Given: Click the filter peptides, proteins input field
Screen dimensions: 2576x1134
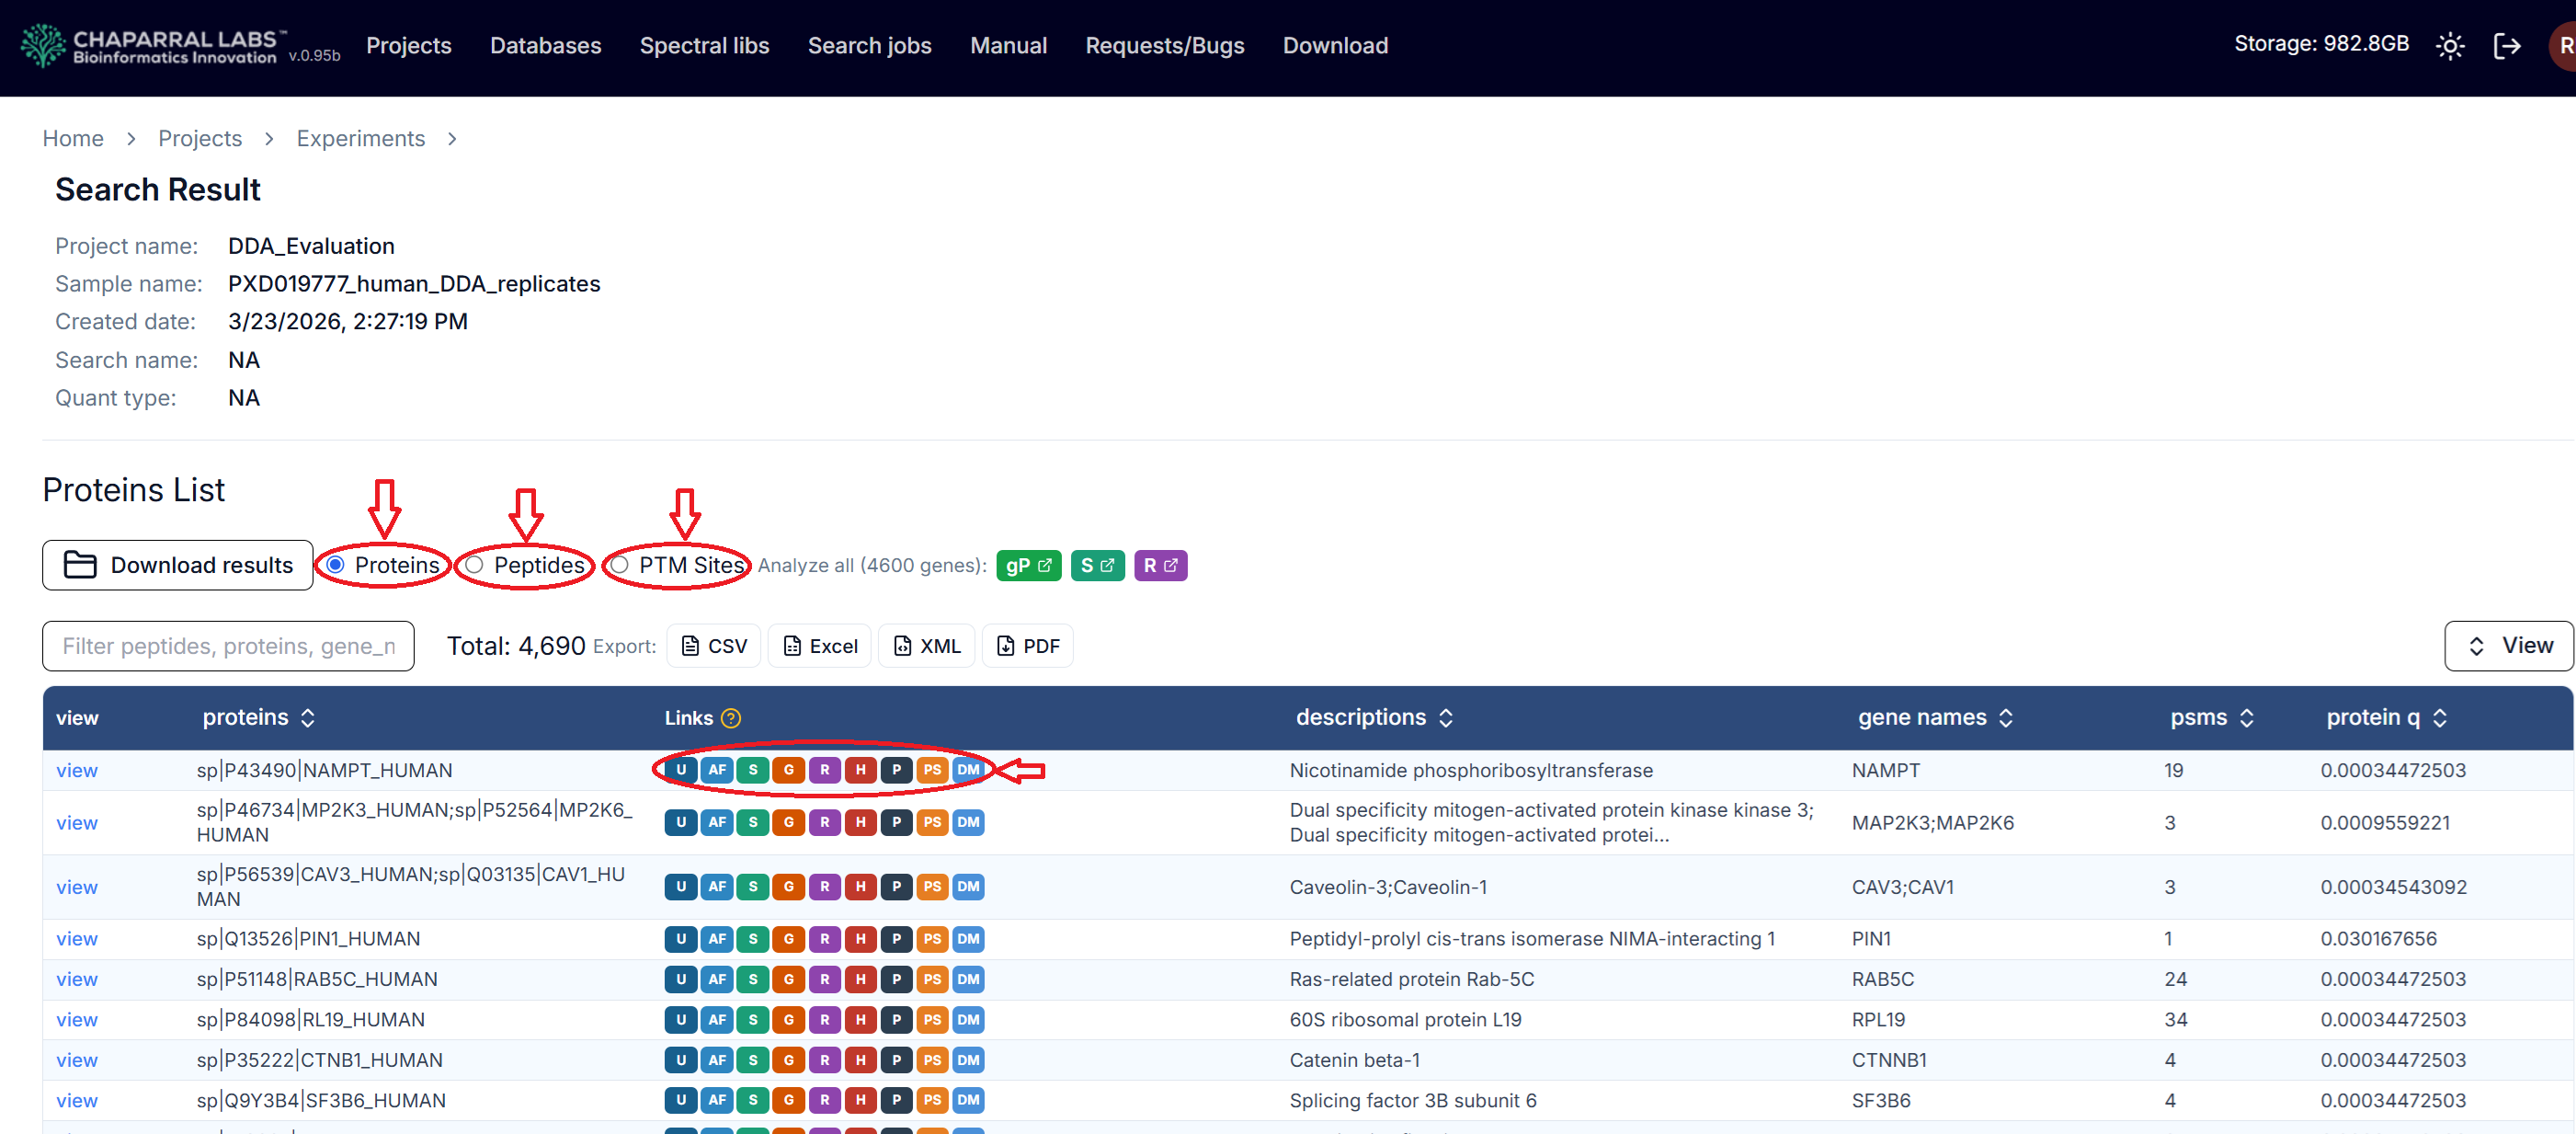Looking at the screenshot, I should coord(228,646).
